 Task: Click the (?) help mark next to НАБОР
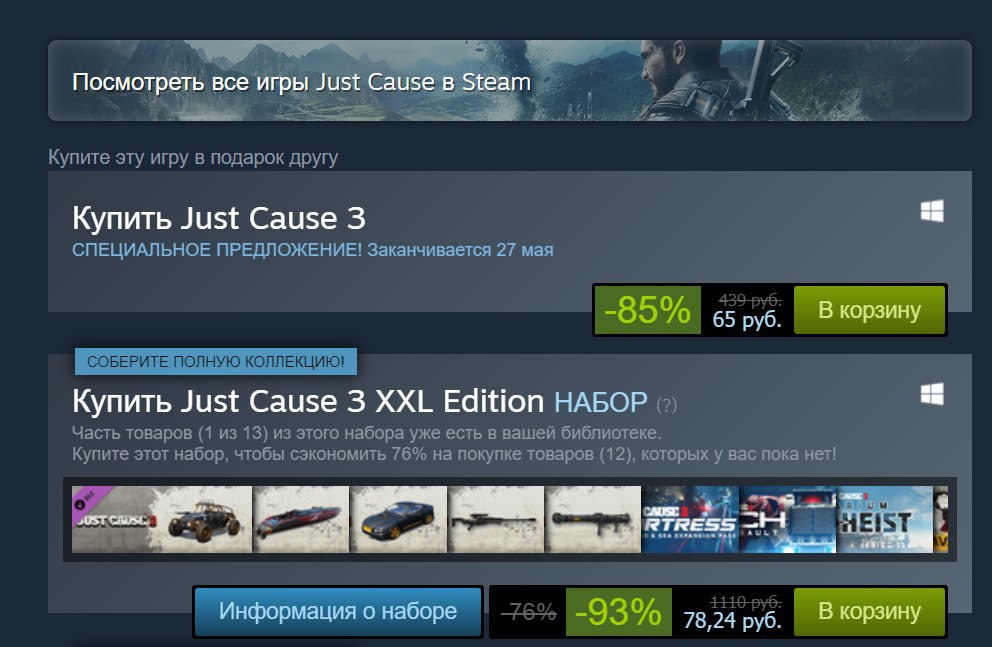click(667, 405)
